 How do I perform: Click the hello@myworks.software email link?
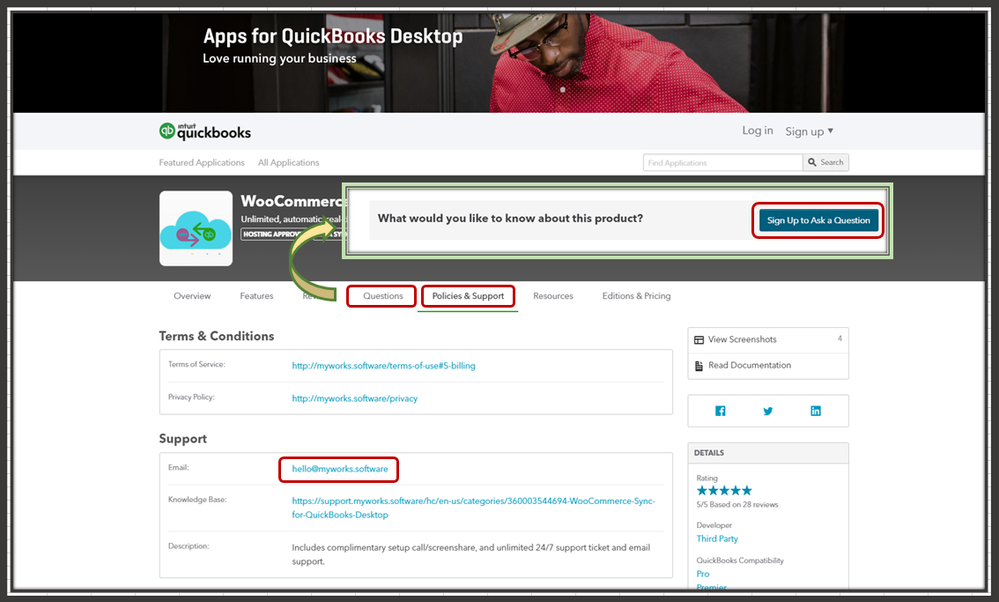340,469
